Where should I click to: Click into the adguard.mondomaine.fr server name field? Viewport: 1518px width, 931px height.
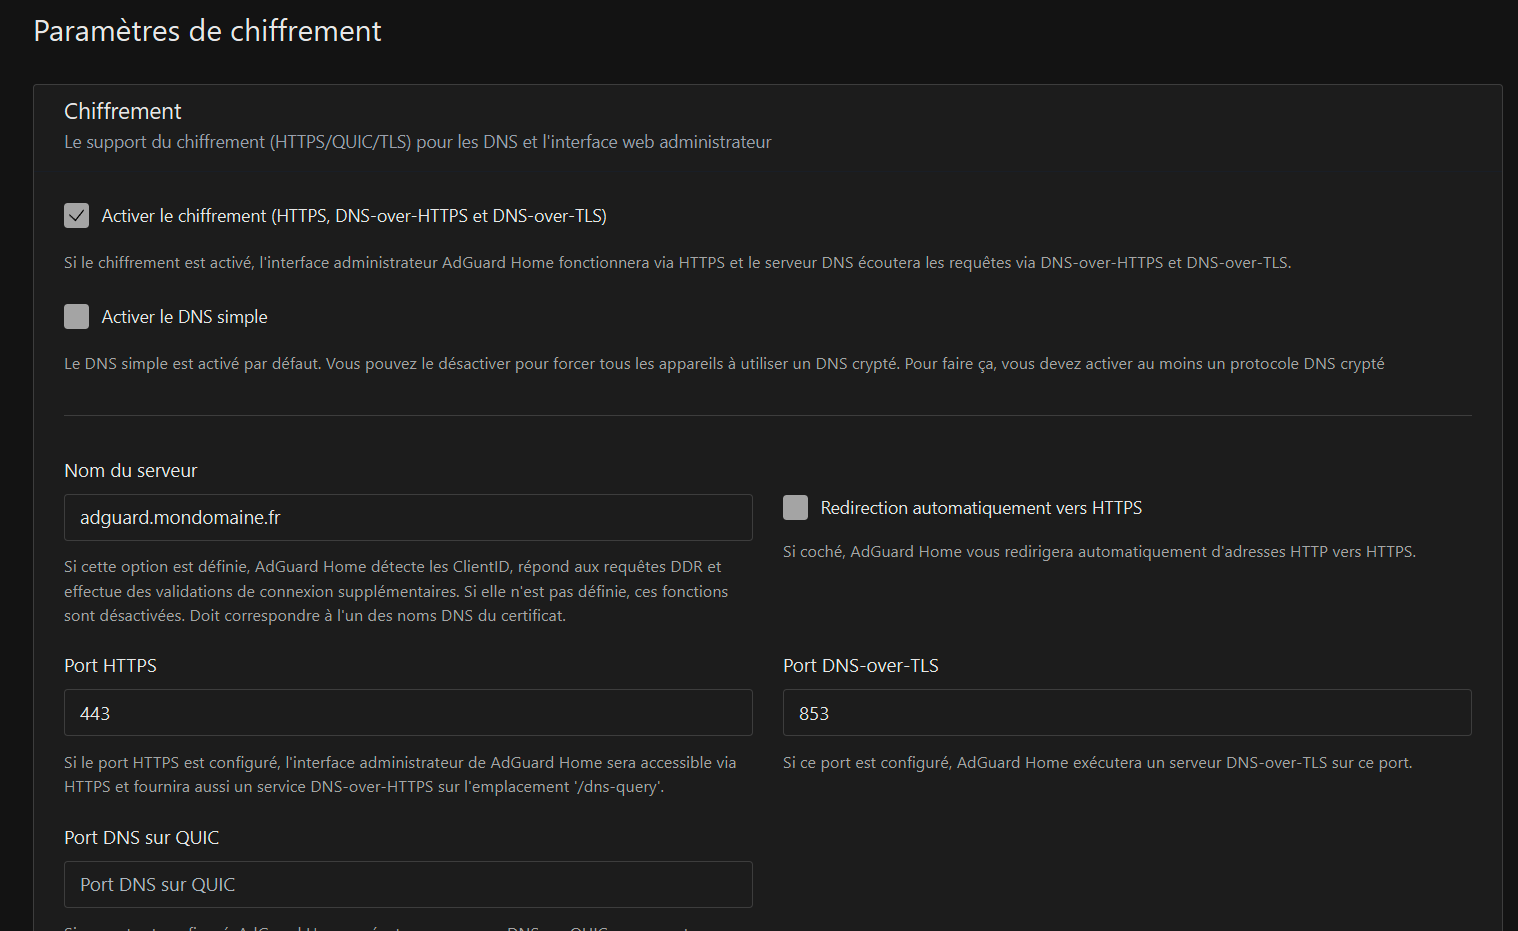[408, 518]
